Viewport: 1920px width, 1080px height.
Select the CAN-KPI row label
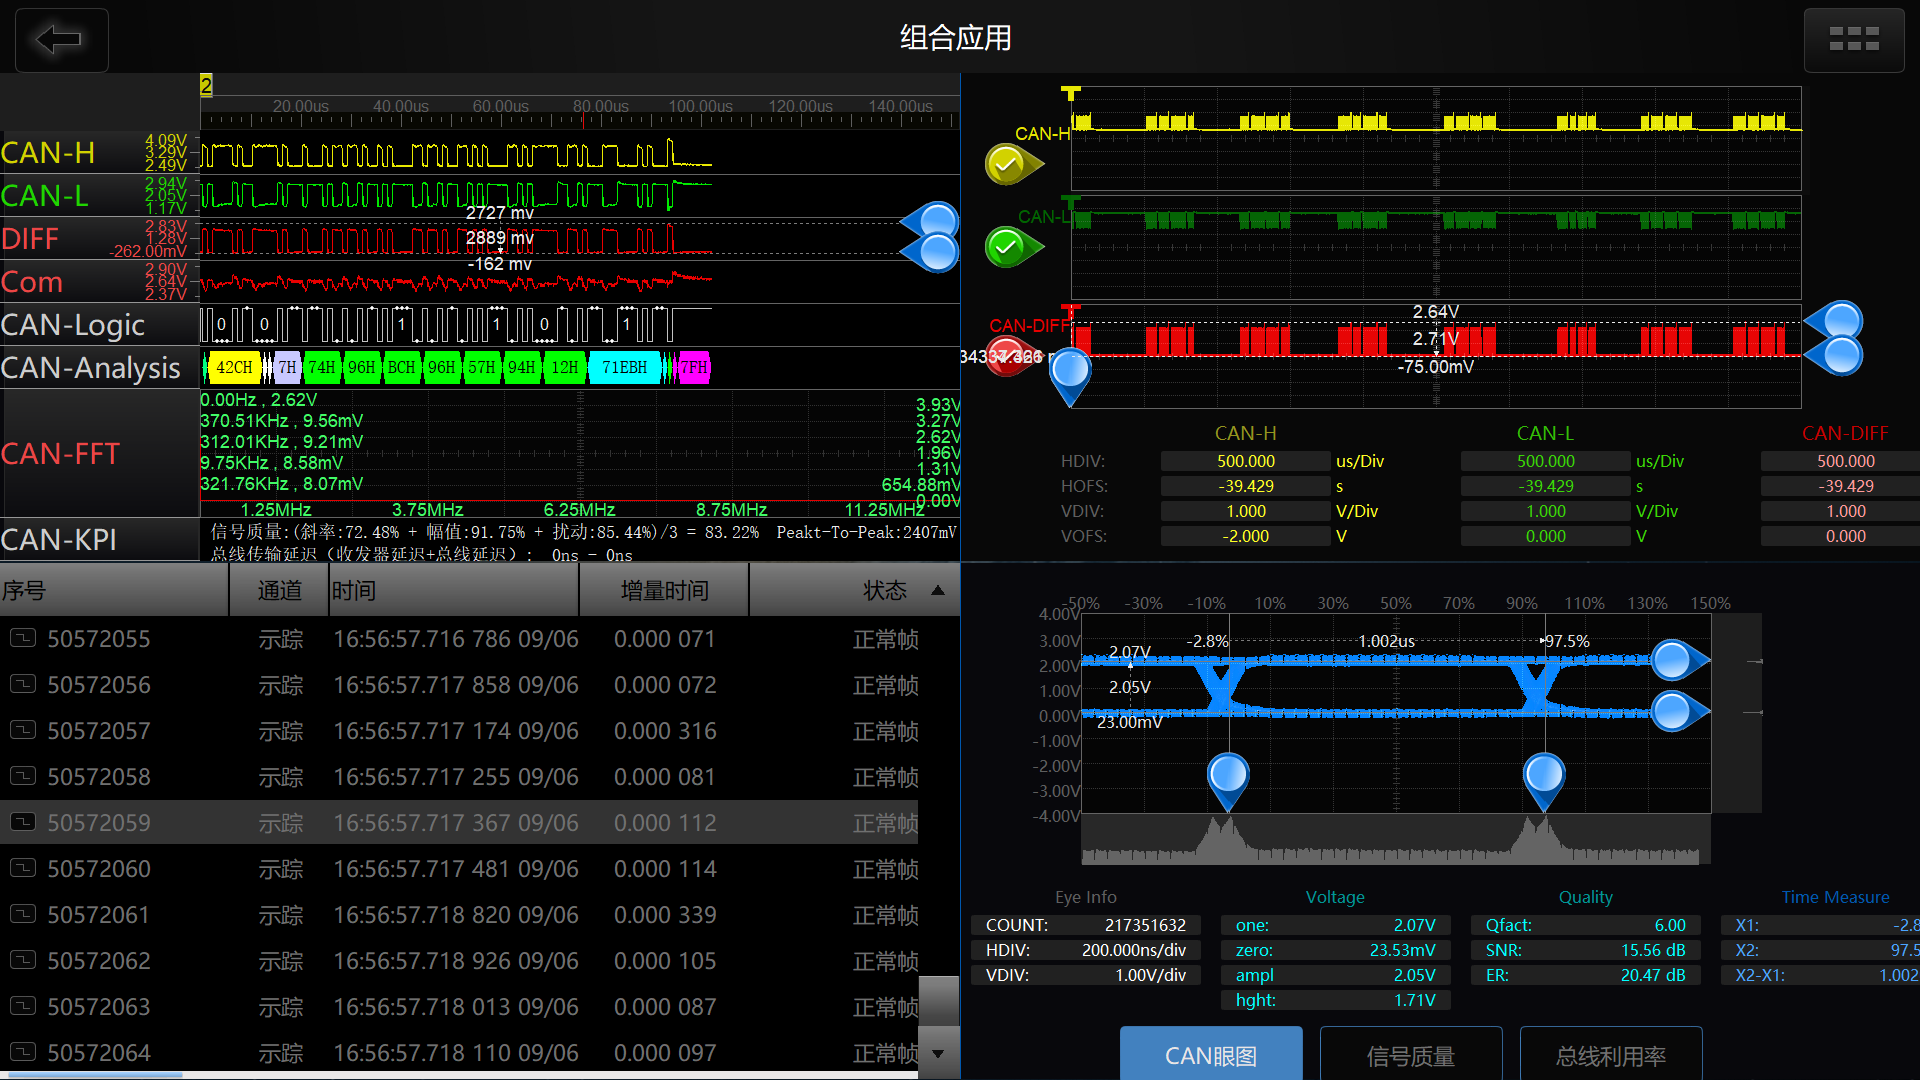pos(100,539)
